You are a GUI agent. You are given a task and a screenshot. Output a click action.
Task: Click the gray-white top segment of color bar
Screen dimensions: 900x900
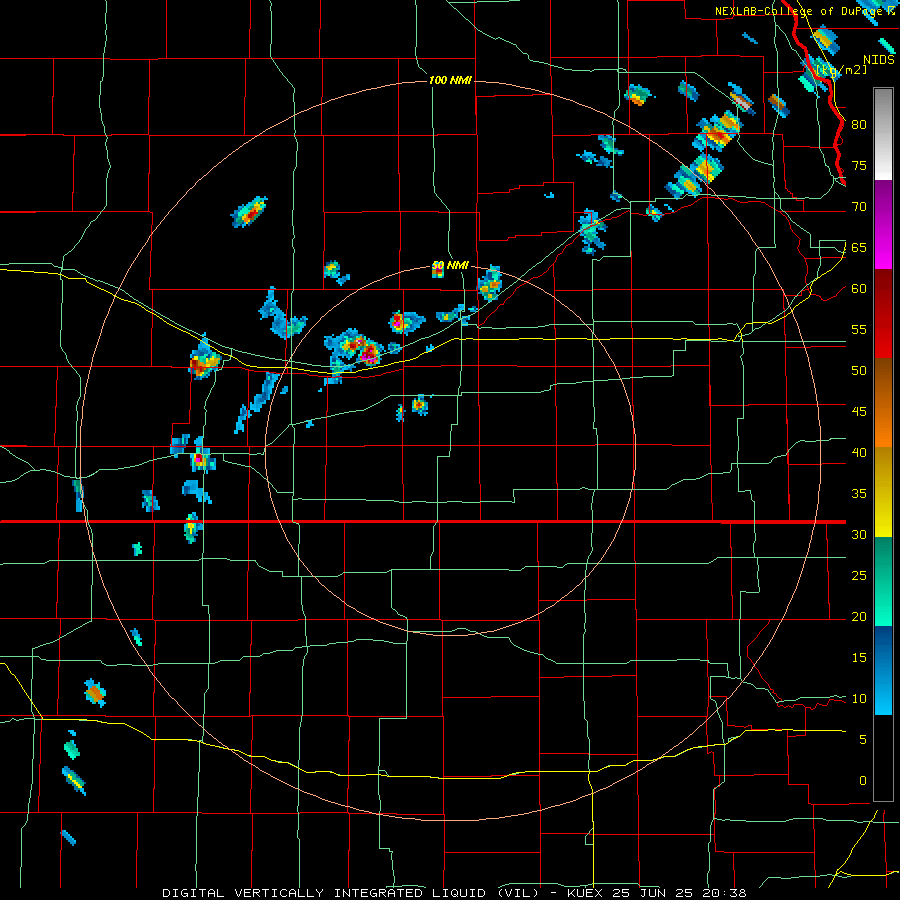(x=883, y=134)
